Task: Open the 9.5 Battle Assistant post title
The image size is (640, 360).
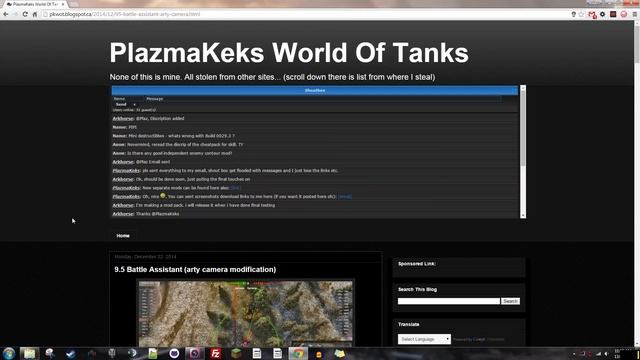Action: (195, 269)
